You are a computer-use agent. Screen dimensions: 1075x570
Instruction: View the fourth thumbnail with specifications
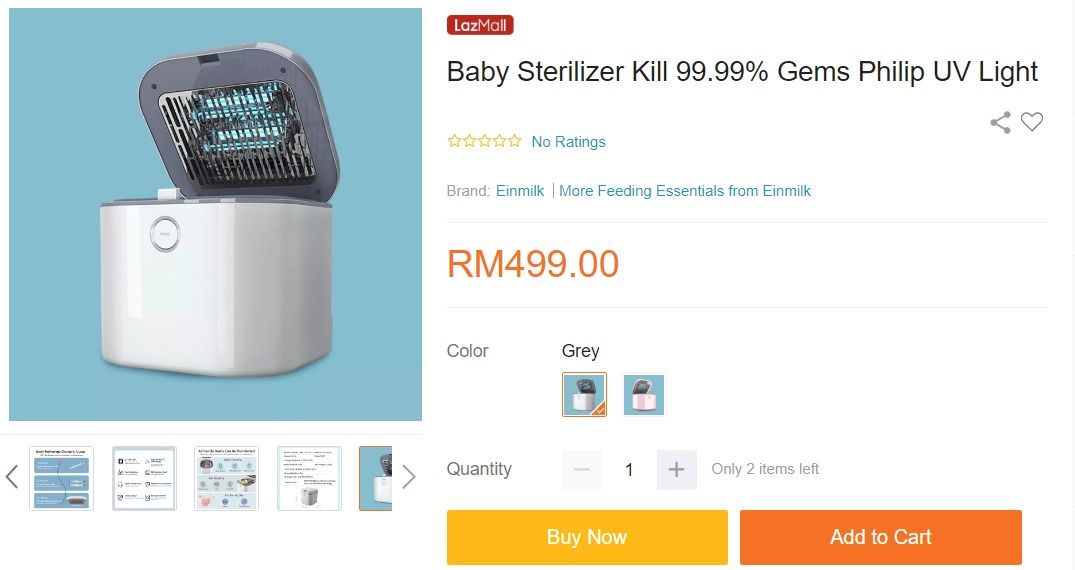[x=309, y=478]
